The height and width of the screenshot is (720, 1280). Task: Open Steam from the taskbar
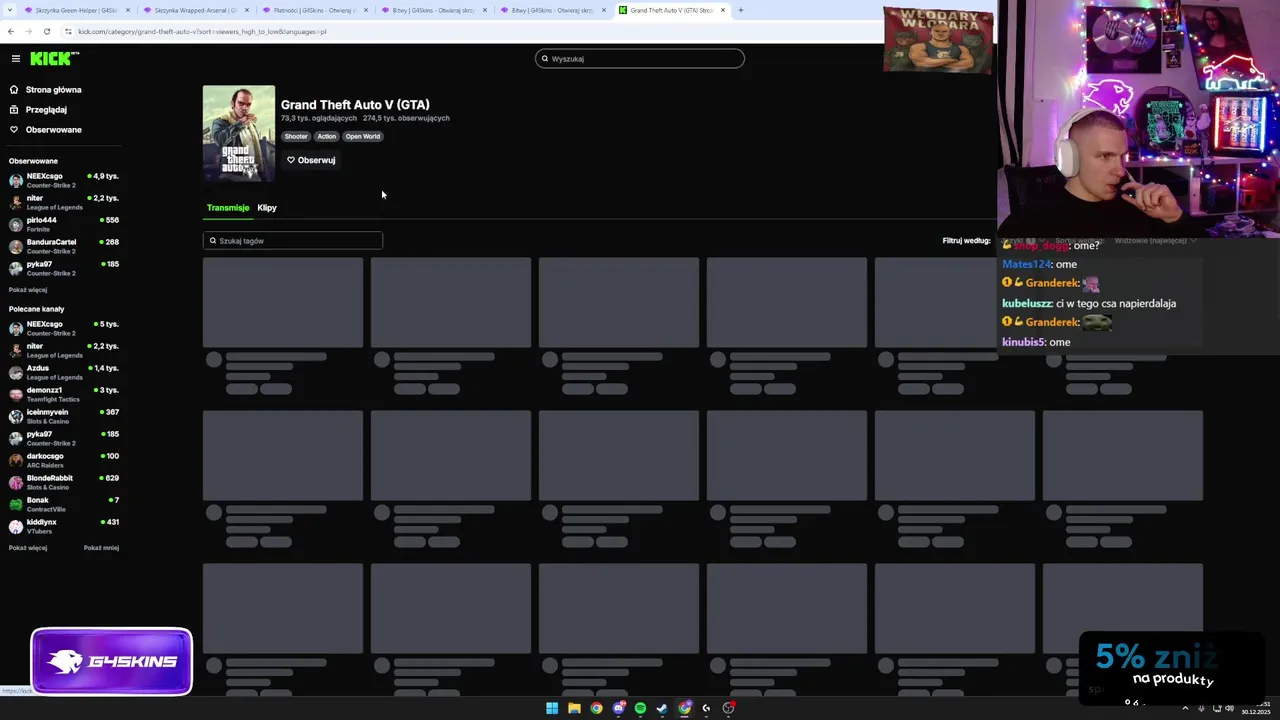coord(662,708)
